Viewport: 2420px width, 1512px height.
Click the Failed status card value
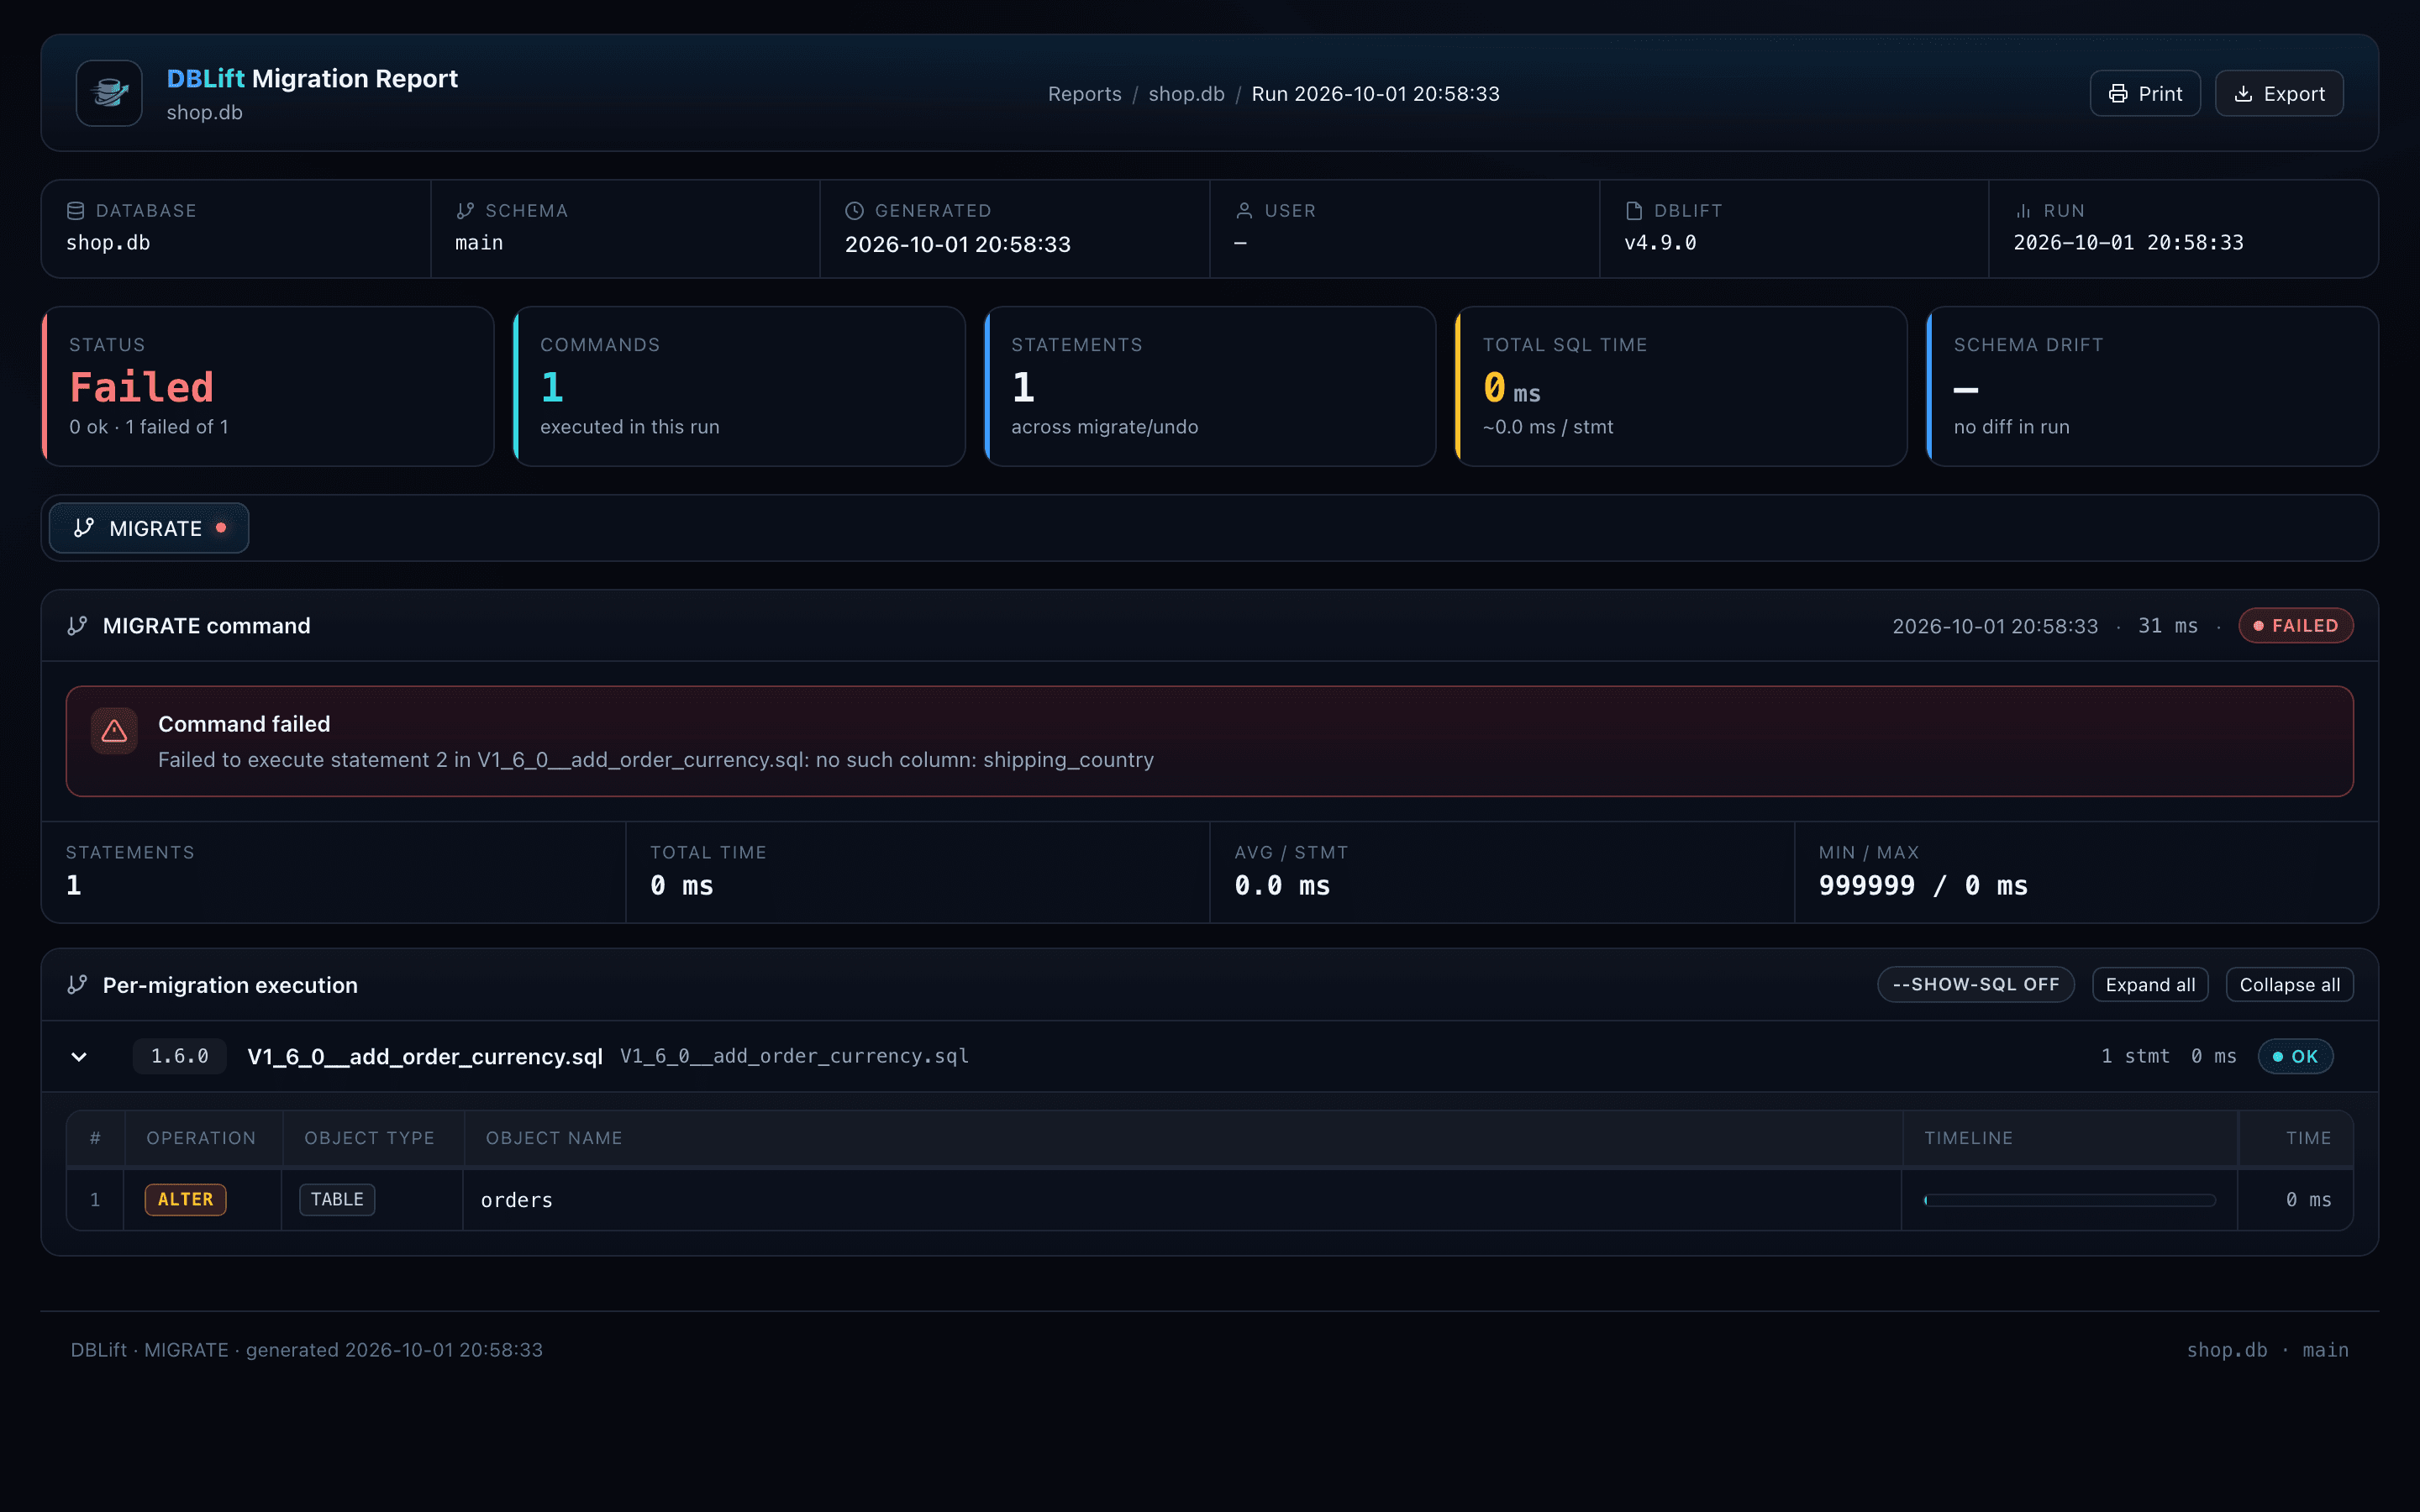[x=141, y=387]
